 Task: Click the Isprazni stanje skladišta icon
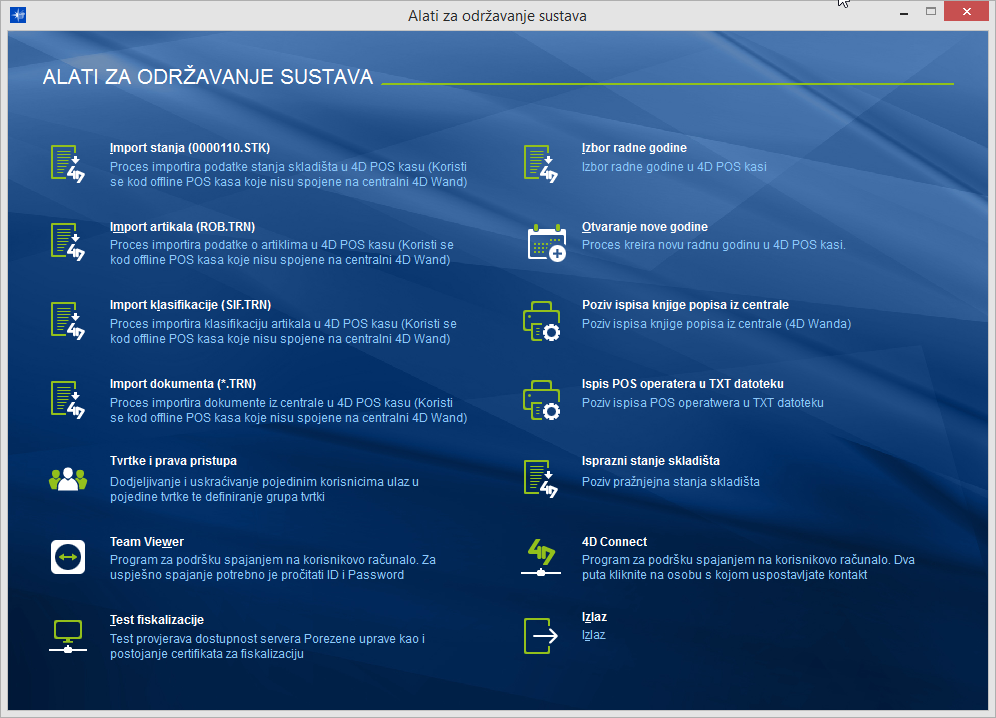pyautogui.click(x=541, y=479)
